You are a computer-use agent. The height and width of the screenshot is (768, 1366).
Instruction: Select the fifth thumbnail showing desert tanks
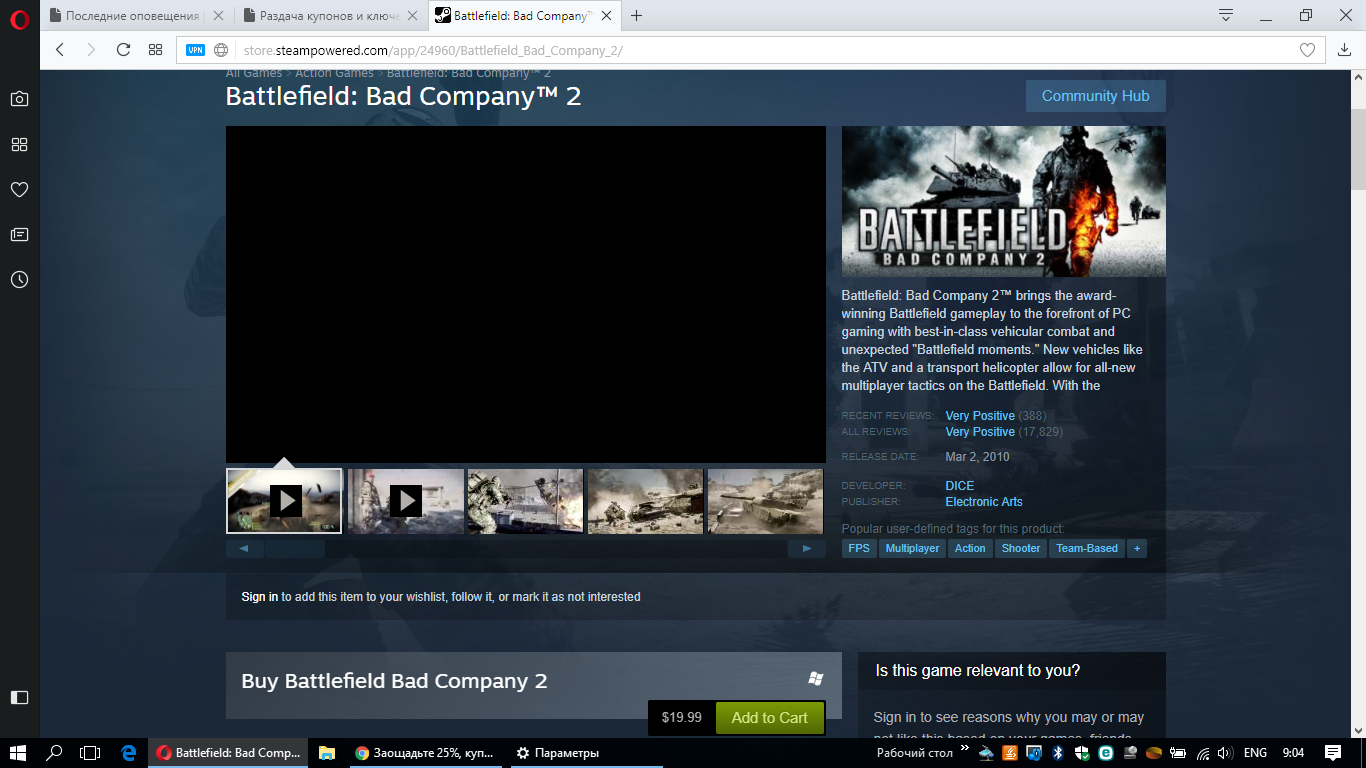(765, 501)
